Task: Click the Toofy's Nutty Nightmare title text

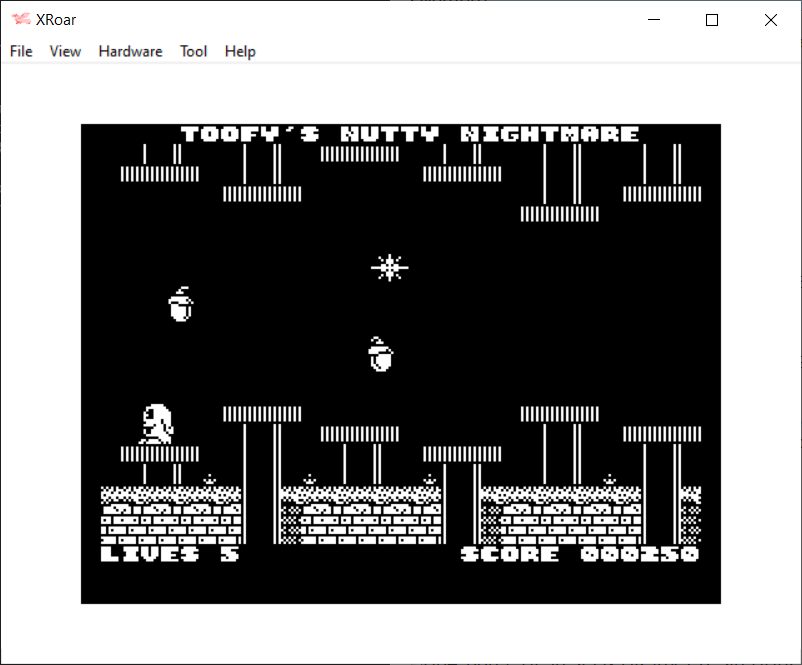Action: [x=410, y=134]
